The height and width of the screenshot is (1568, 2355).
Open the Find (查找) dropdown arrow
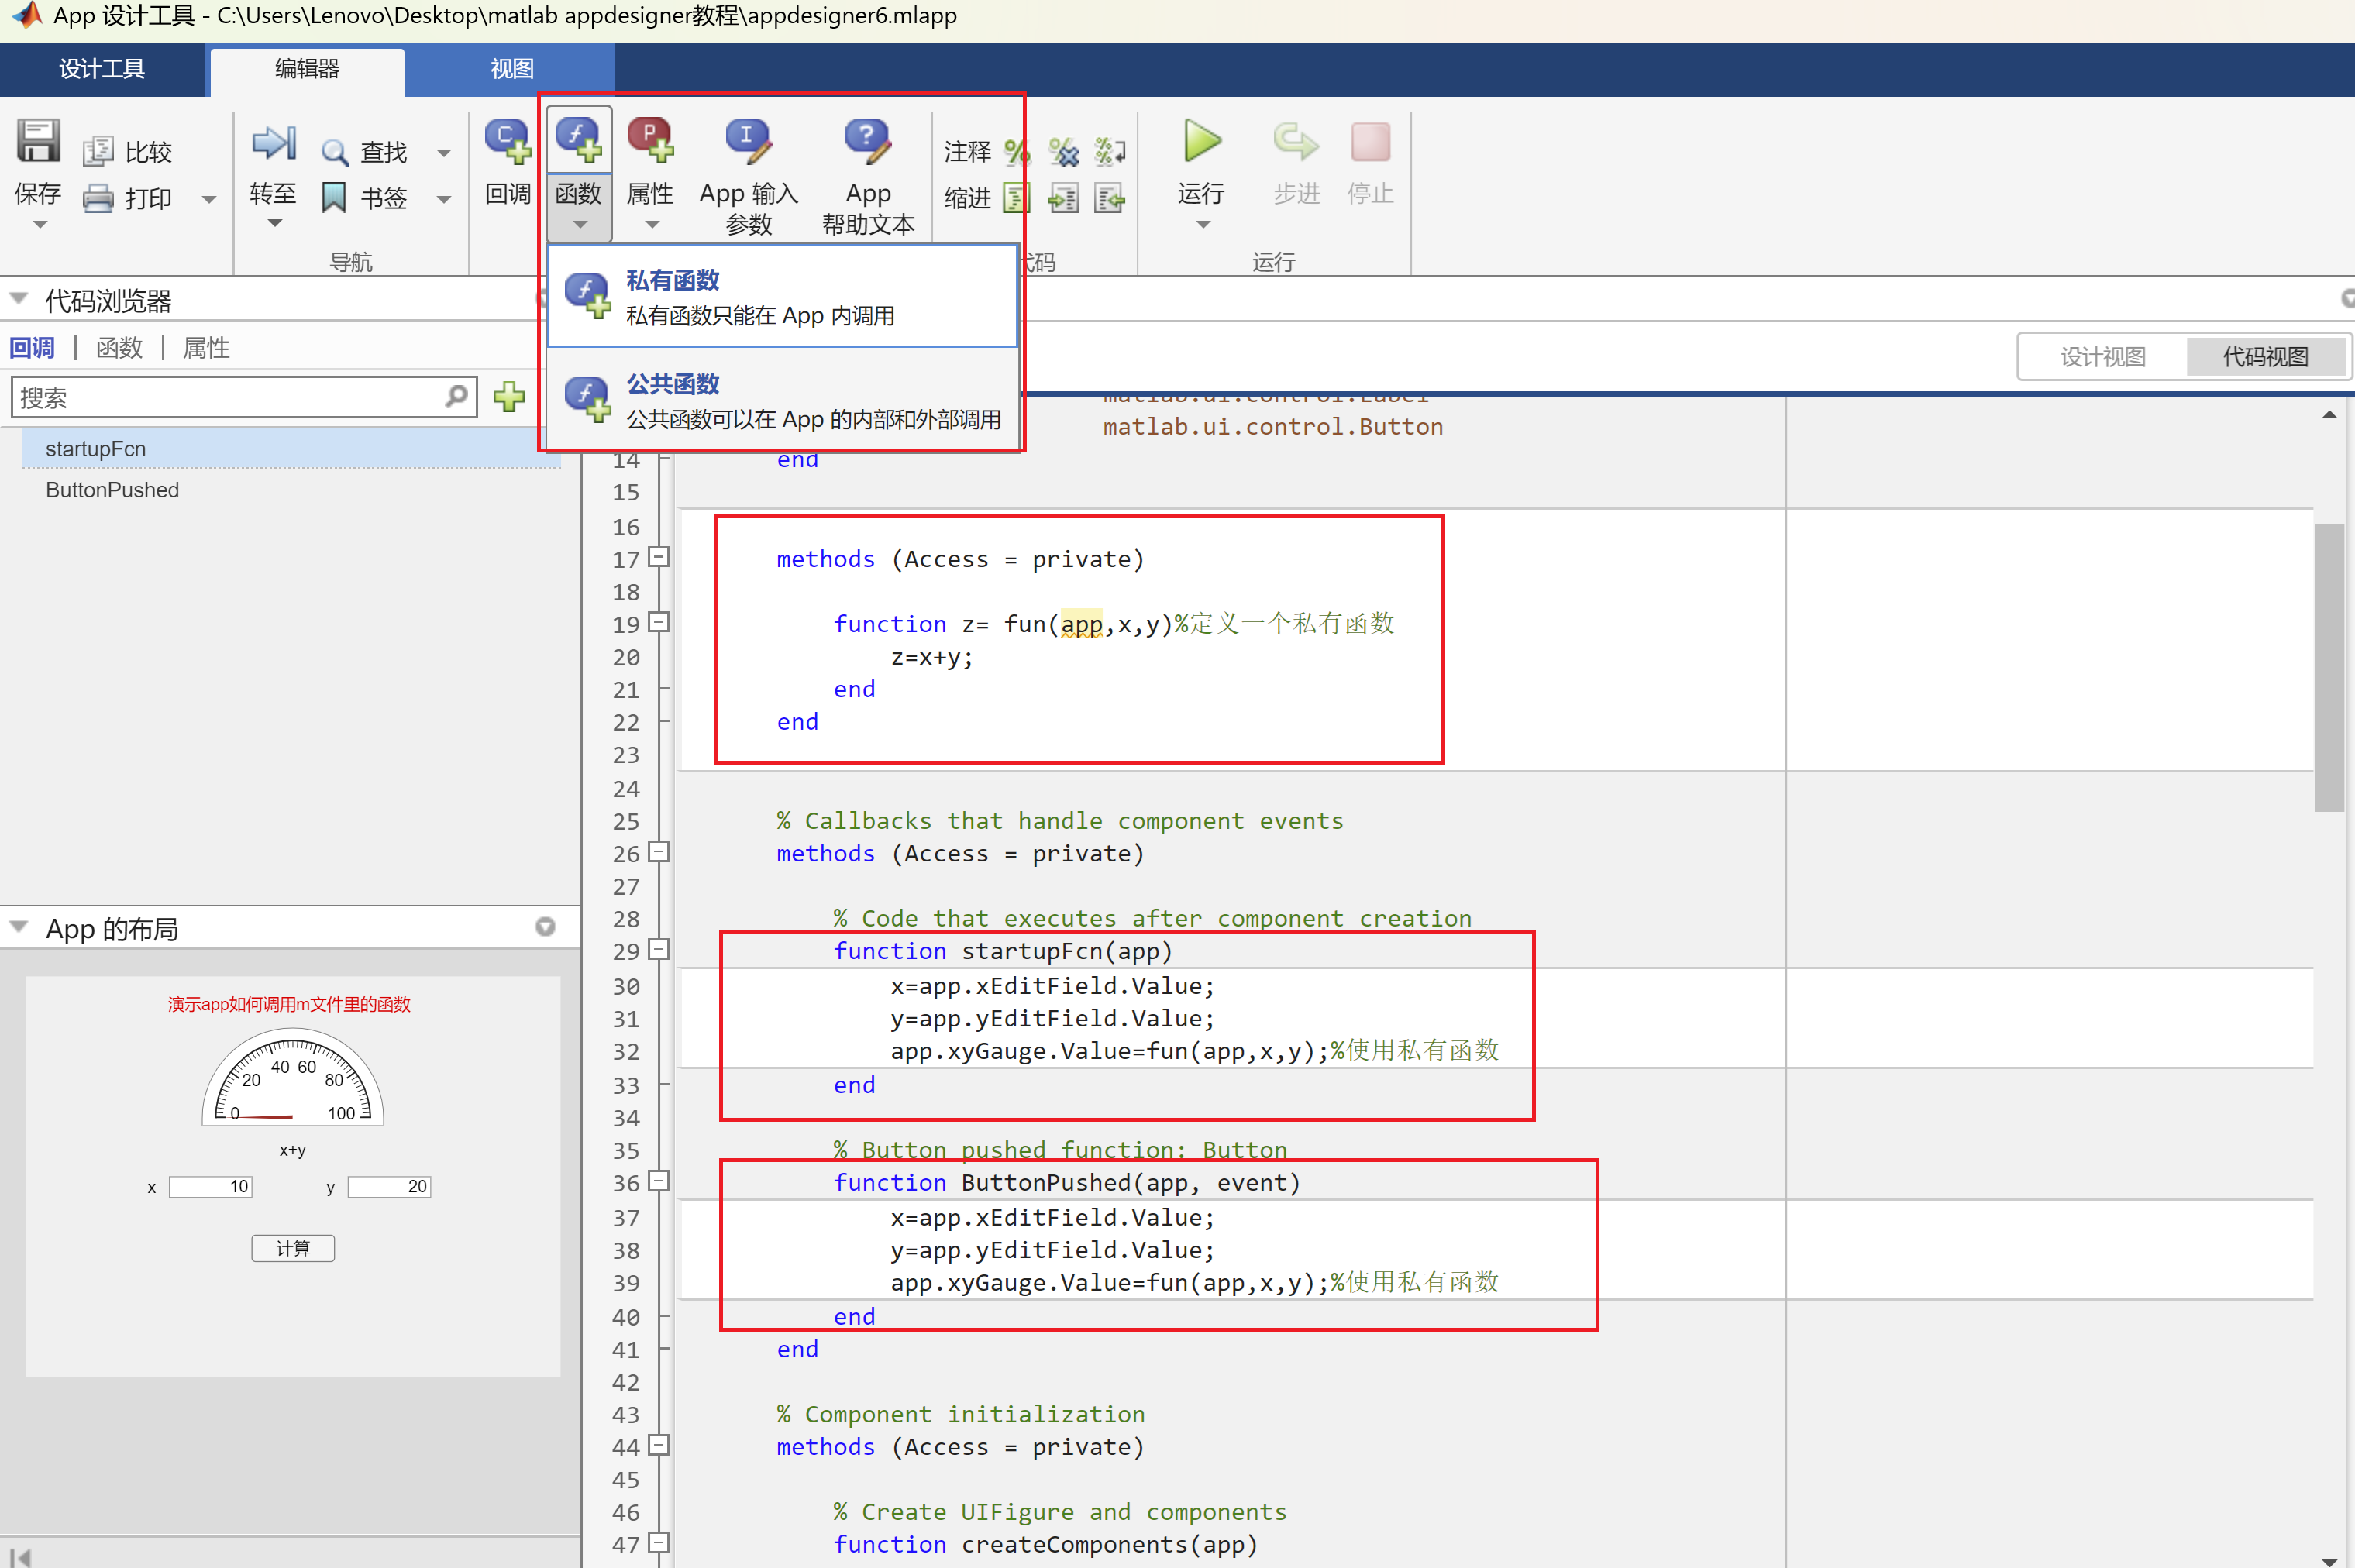click(444, 153)
